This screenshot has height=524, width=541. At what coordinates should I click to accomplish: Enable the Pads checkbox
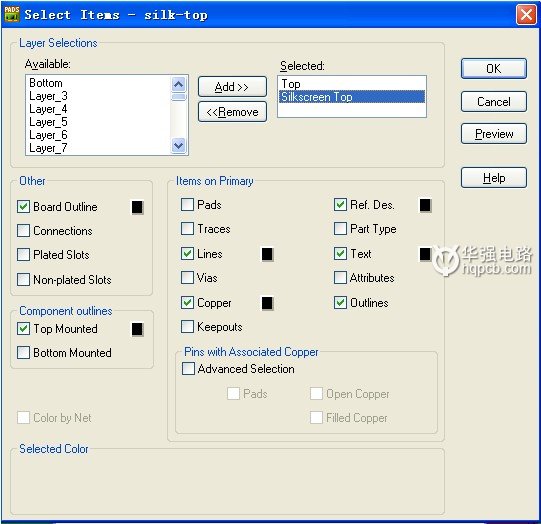187,204
